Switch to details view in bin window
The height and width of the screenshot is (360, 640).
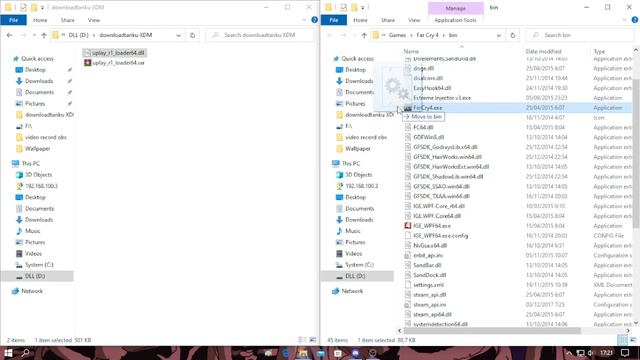(622, 340)
